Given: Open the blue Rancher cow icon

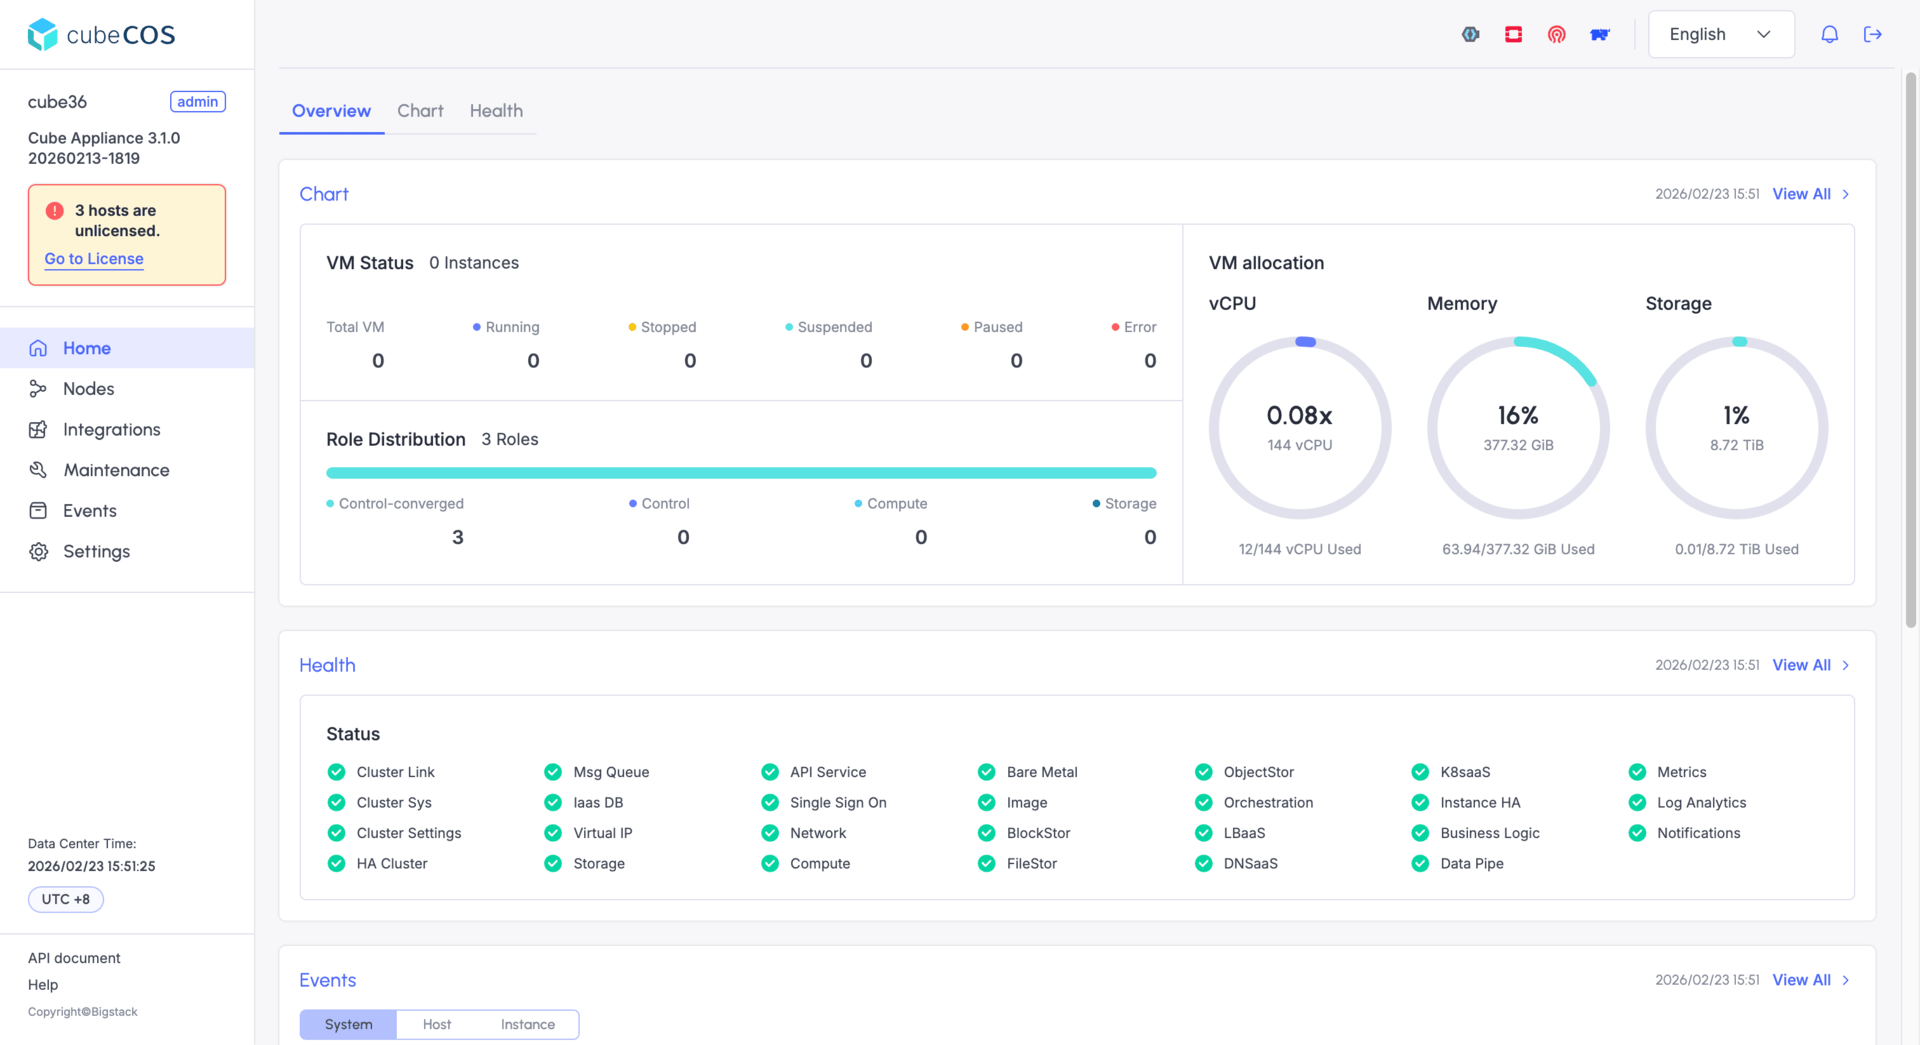Looking at the screenshot, I should [x=1600, y=34].
